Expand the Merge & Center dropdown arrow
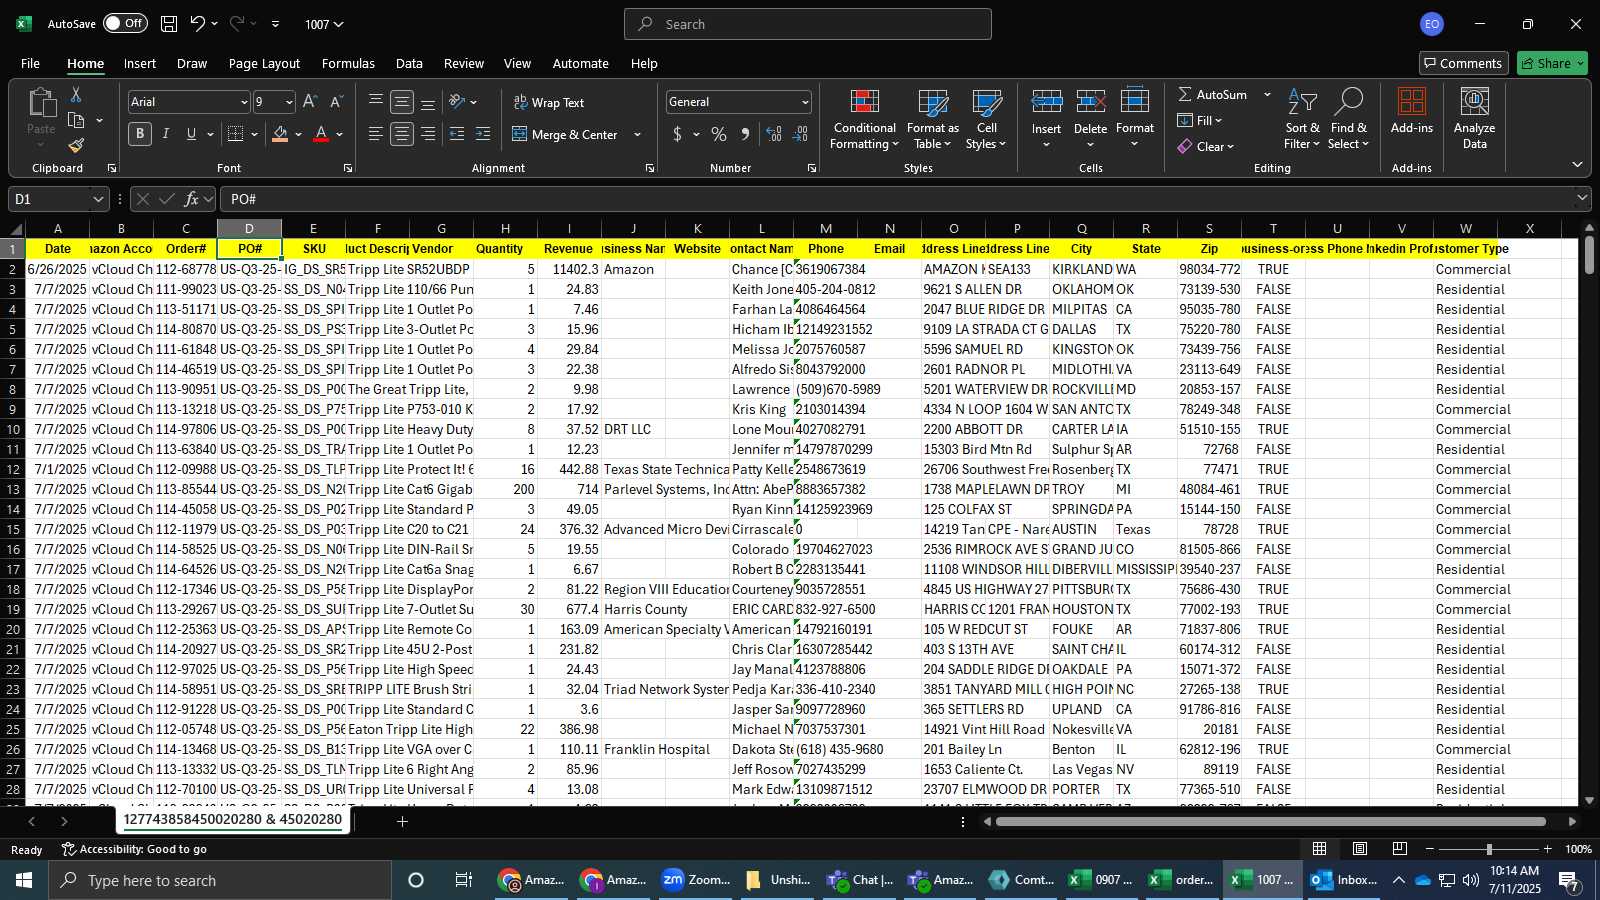The image size is (1600, 900). (637, 134)
